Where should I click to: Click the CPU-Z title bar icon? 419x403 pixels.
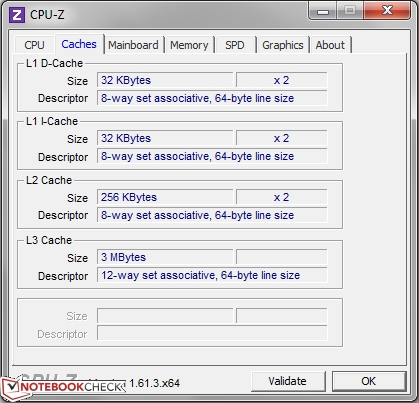pyautogui.click(x=16, y=15)
